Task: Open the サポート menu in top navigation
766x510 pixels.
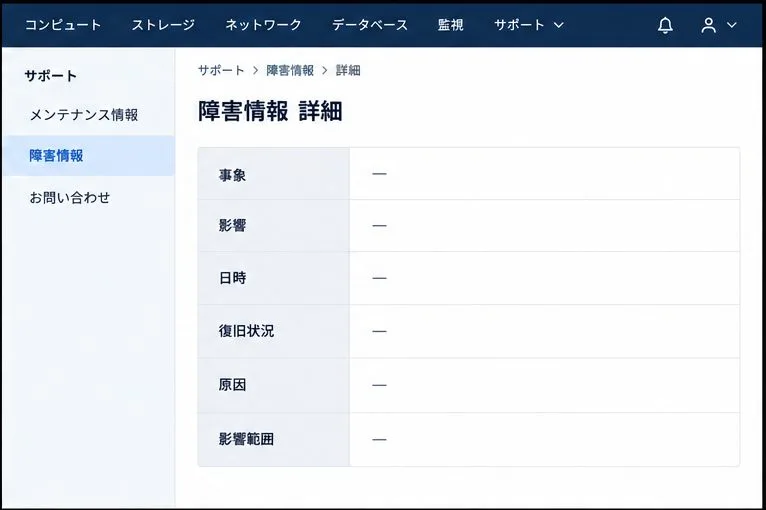Action: [x=519, y=25]
